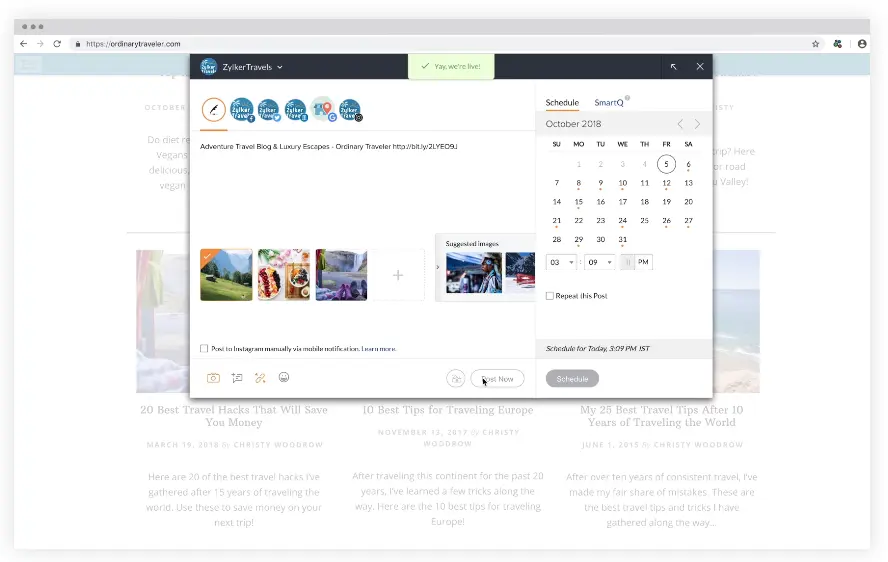Select the Facebook ZylkerTravels channel icon

click(x=242, y=110)
